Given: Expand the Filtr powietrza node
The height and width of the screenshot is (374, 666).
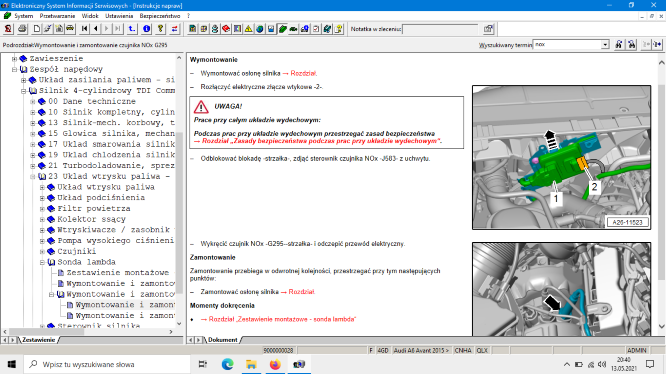Looking at the screenshot, I should [x=42, y=208].
